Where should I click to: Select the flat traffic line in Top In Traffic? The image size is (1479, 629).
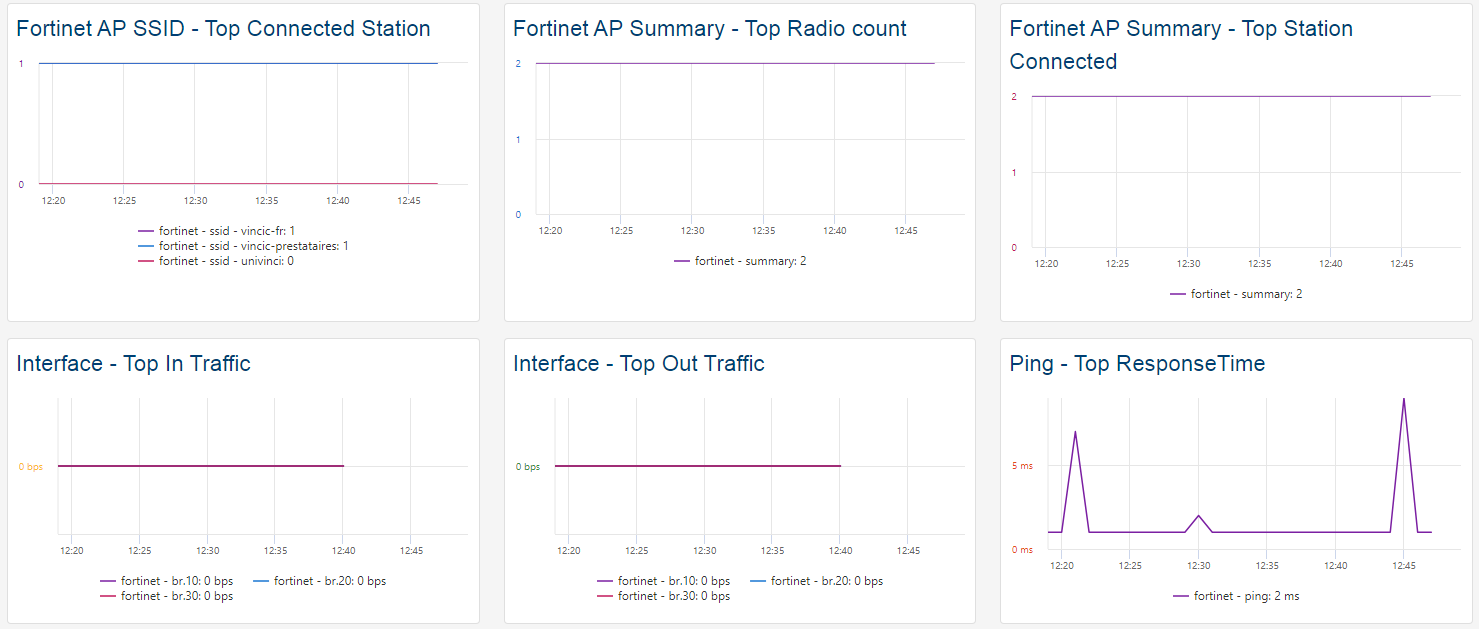tap(200, 465)
